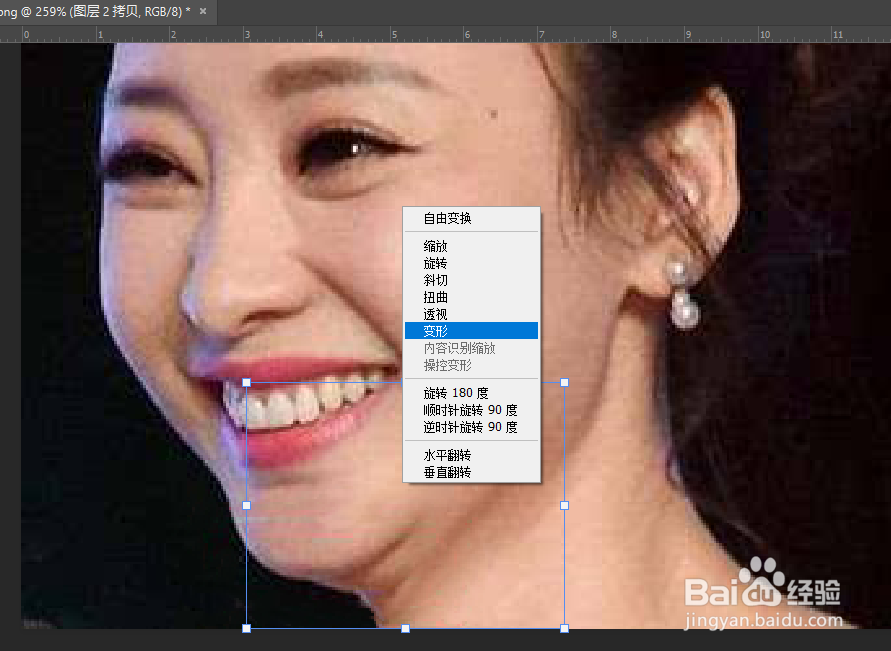Click the horizontal ruler at mark 5
891x651 pixels.
pyautogui.click(x=392, y=35)
